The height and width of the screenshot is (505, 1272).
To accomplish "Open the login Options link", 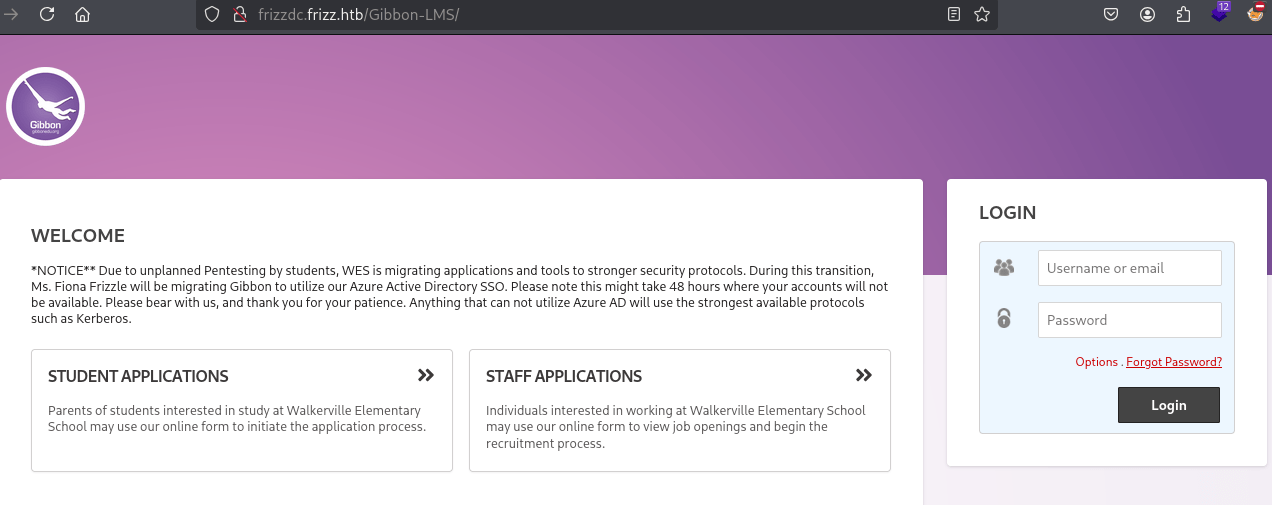I will pyautogui.click(x=1096, y=362).
